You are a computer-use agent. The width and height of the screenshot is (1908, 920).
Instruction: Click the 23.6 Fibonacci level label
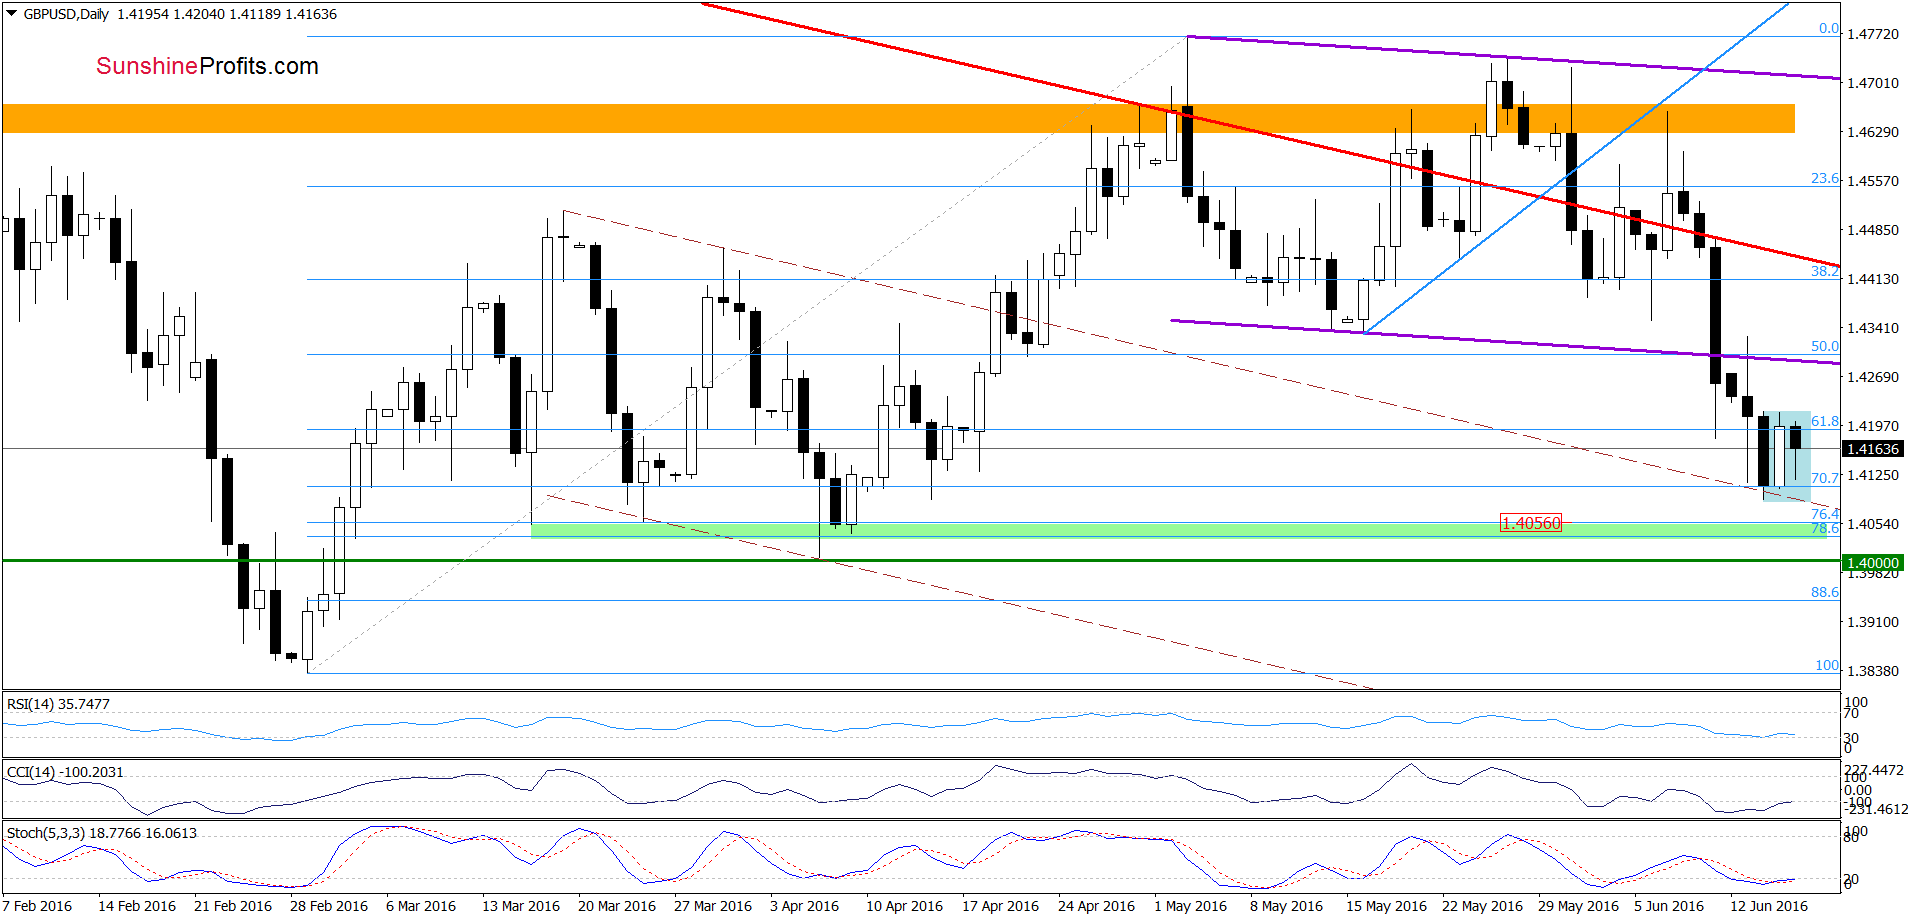pos(1824,178)
